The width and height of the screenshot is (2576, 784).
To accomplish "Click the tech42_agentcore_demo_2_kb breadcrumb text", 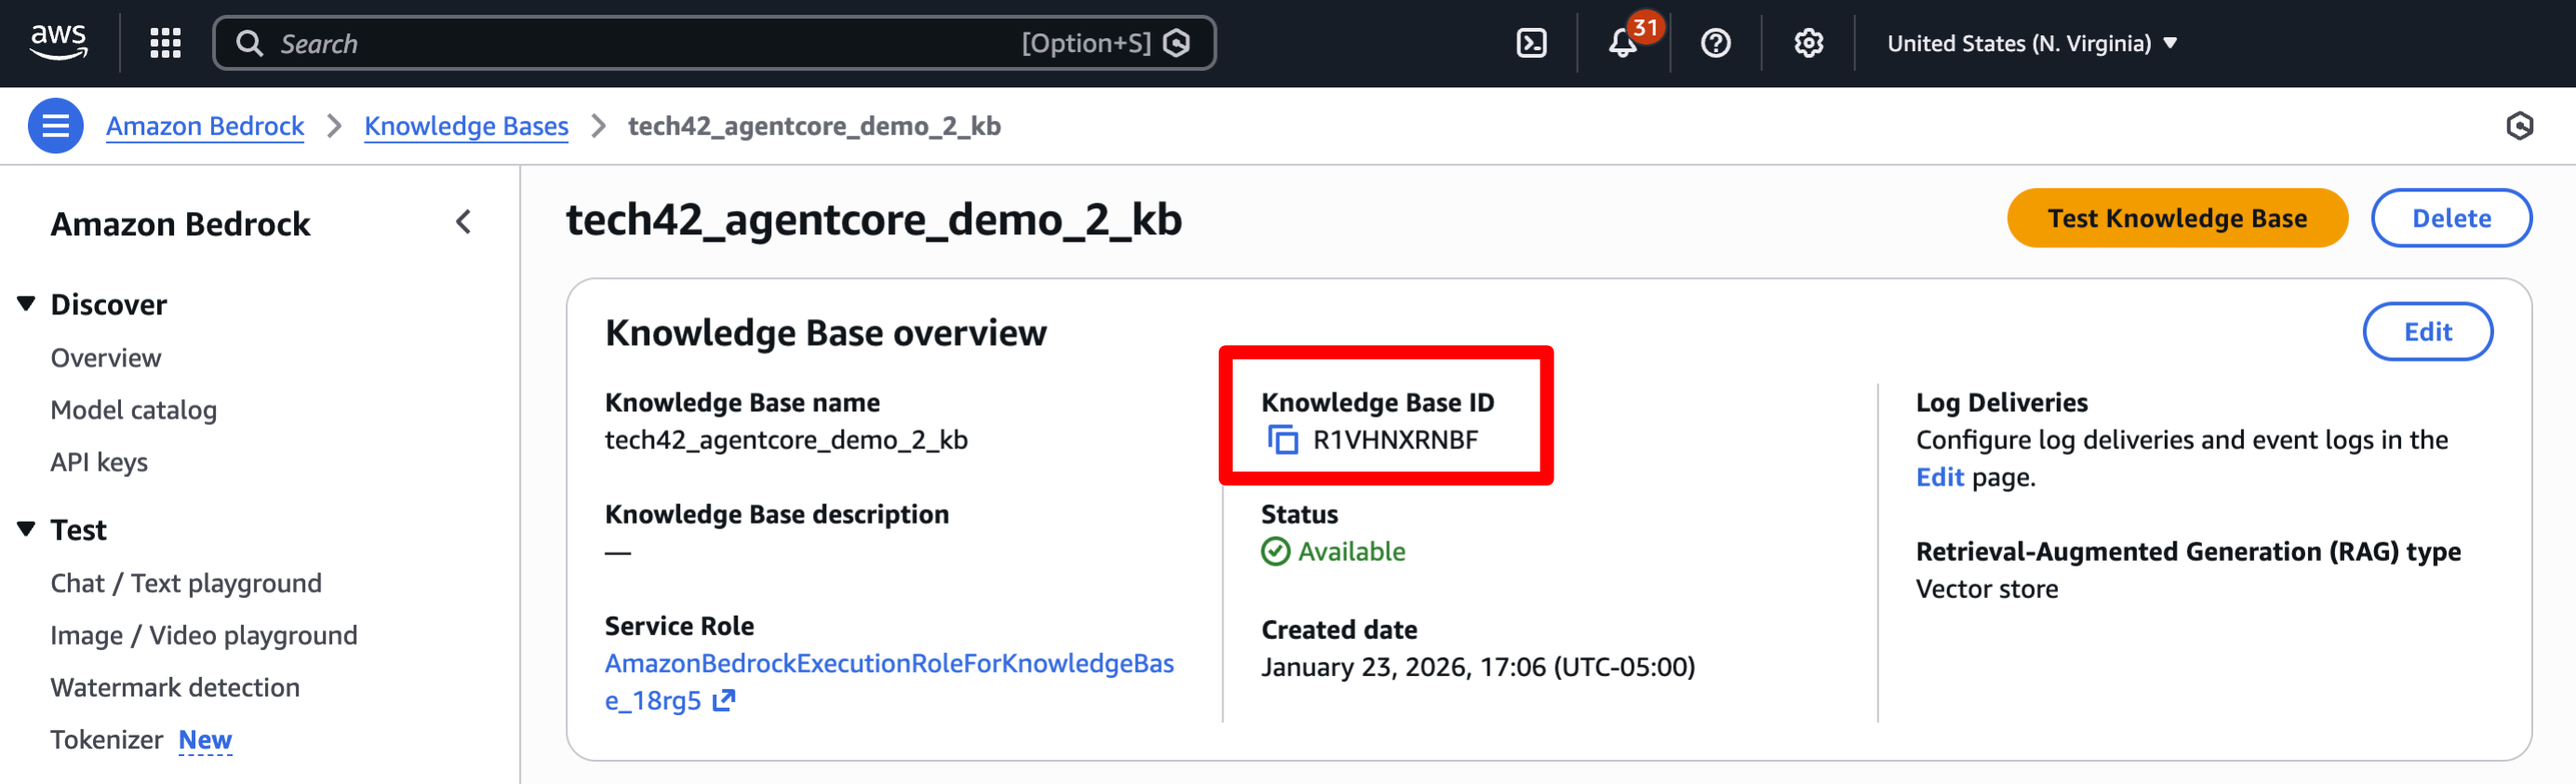I will click(814, 126).
